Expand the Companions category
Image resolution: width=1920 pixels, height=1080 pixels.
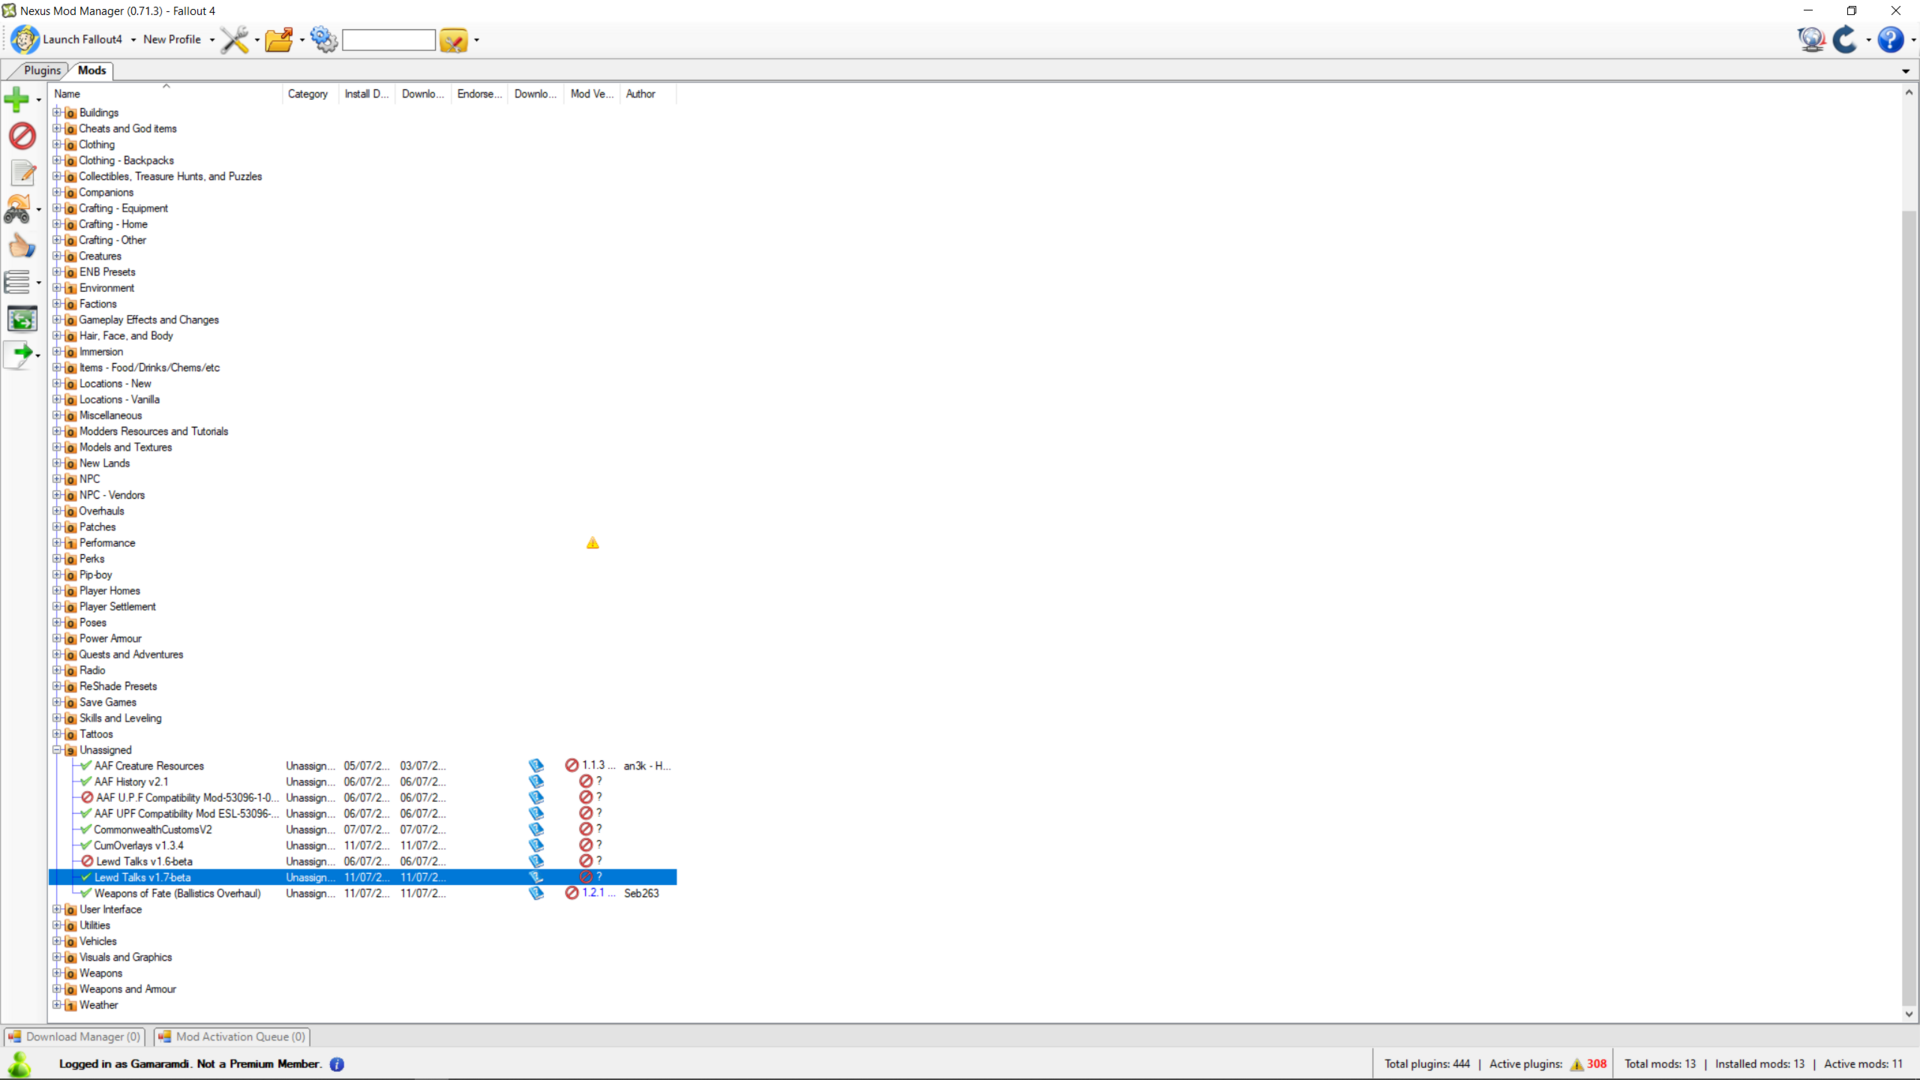[x=57, y=192]
